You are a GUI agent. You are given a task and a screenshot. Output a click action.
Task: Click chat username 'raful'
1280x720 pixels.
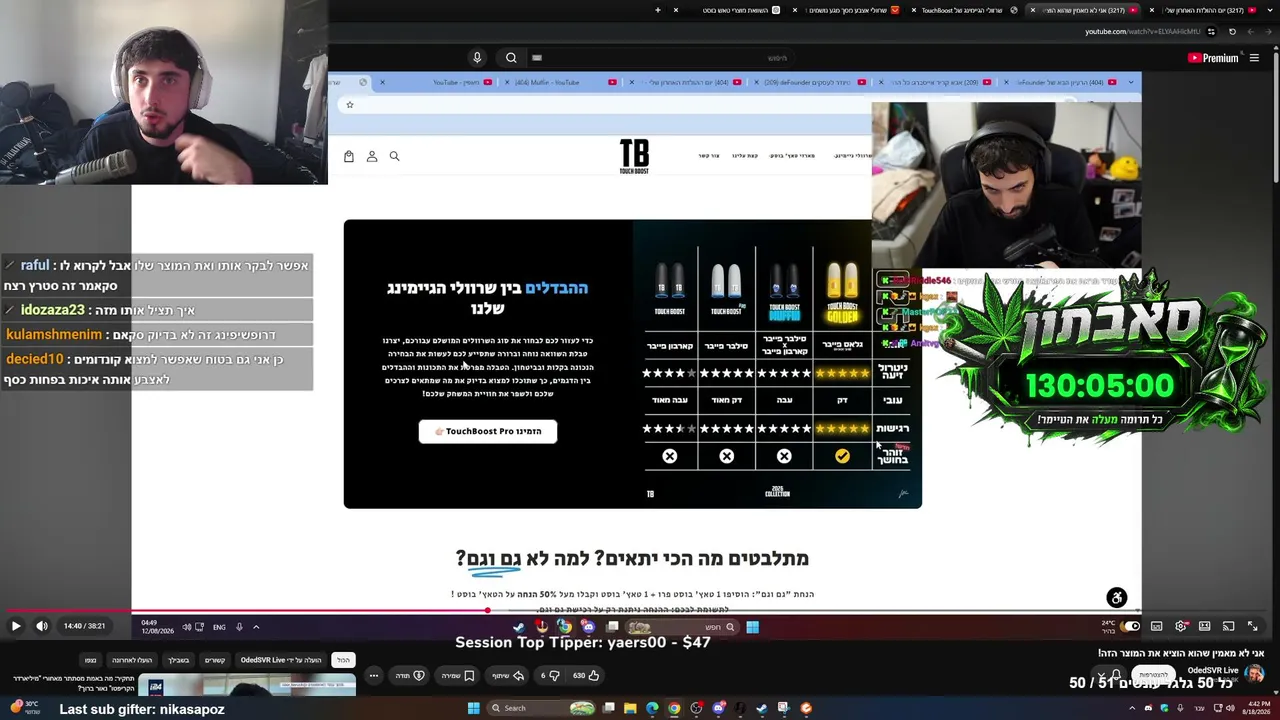click(35, 266)
